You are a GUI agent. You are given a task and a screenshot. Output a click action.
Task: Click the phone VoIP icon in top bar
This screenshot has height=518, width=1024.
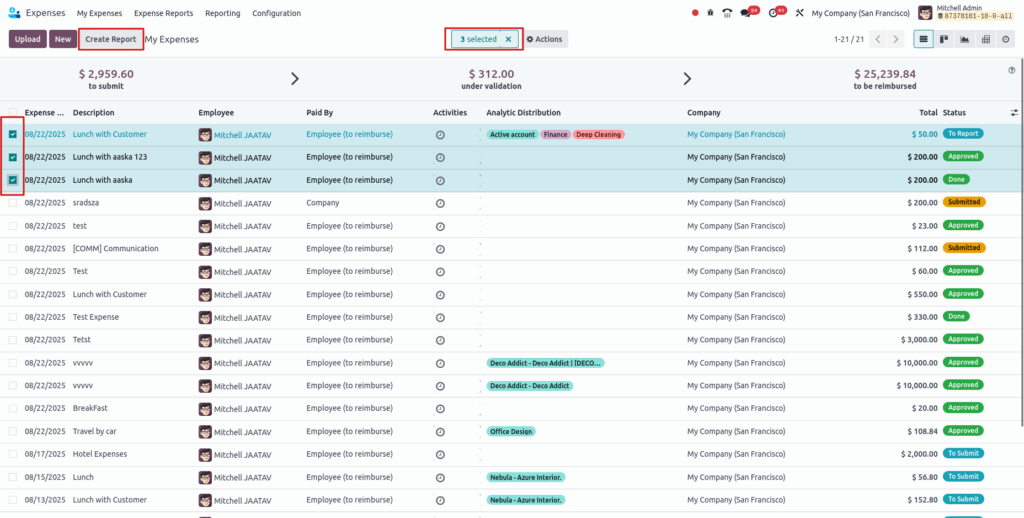727,13
